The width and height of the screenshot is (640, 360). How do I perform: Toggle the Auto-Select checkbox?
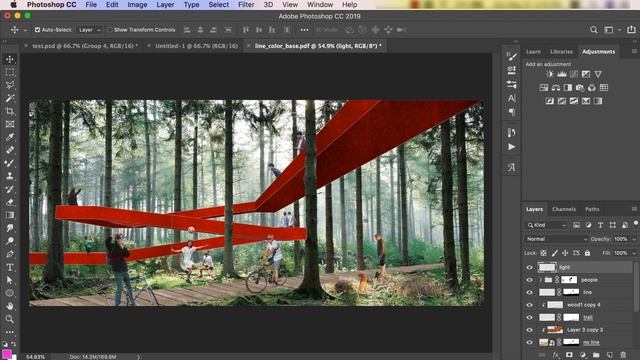tap(38, 30)
